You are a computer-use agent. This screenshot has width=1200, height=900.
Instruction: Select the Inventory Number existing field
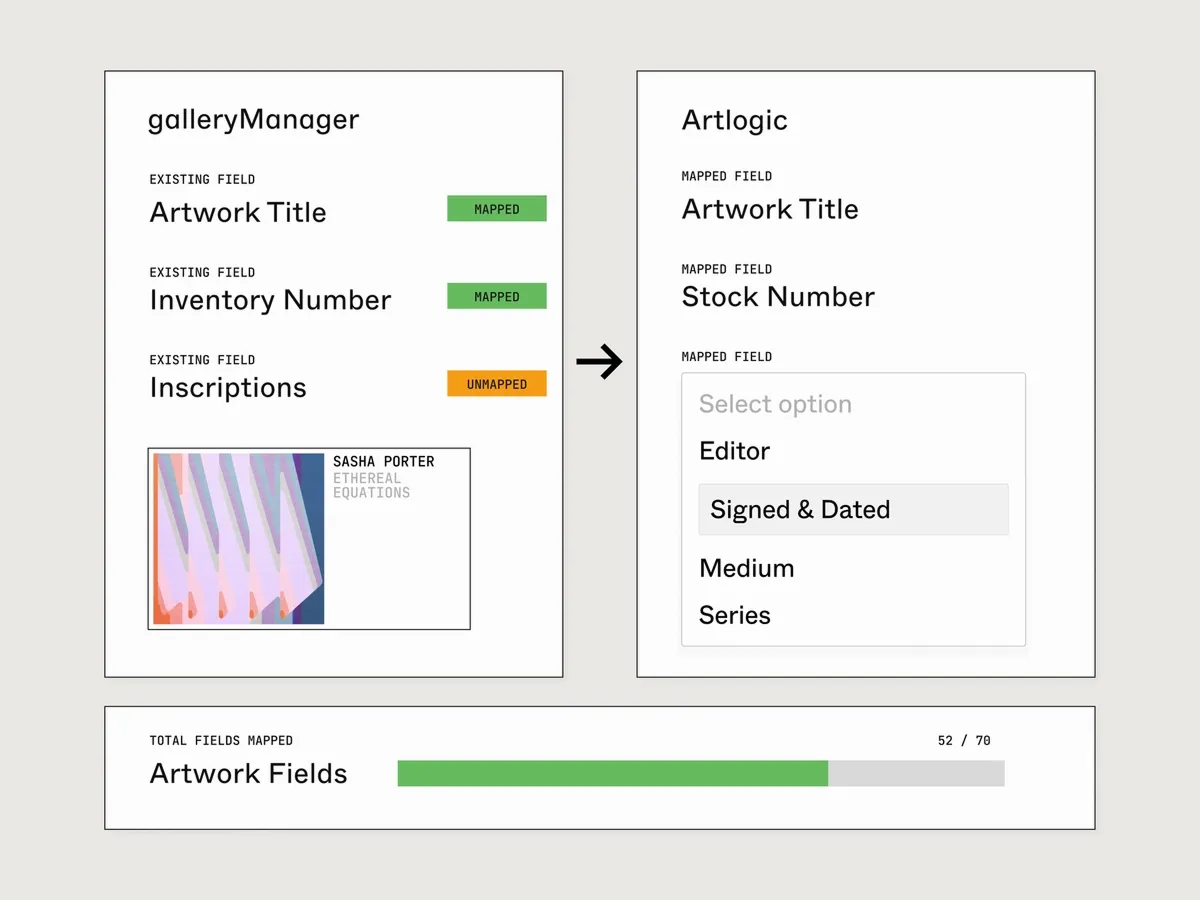click(270, 300)
